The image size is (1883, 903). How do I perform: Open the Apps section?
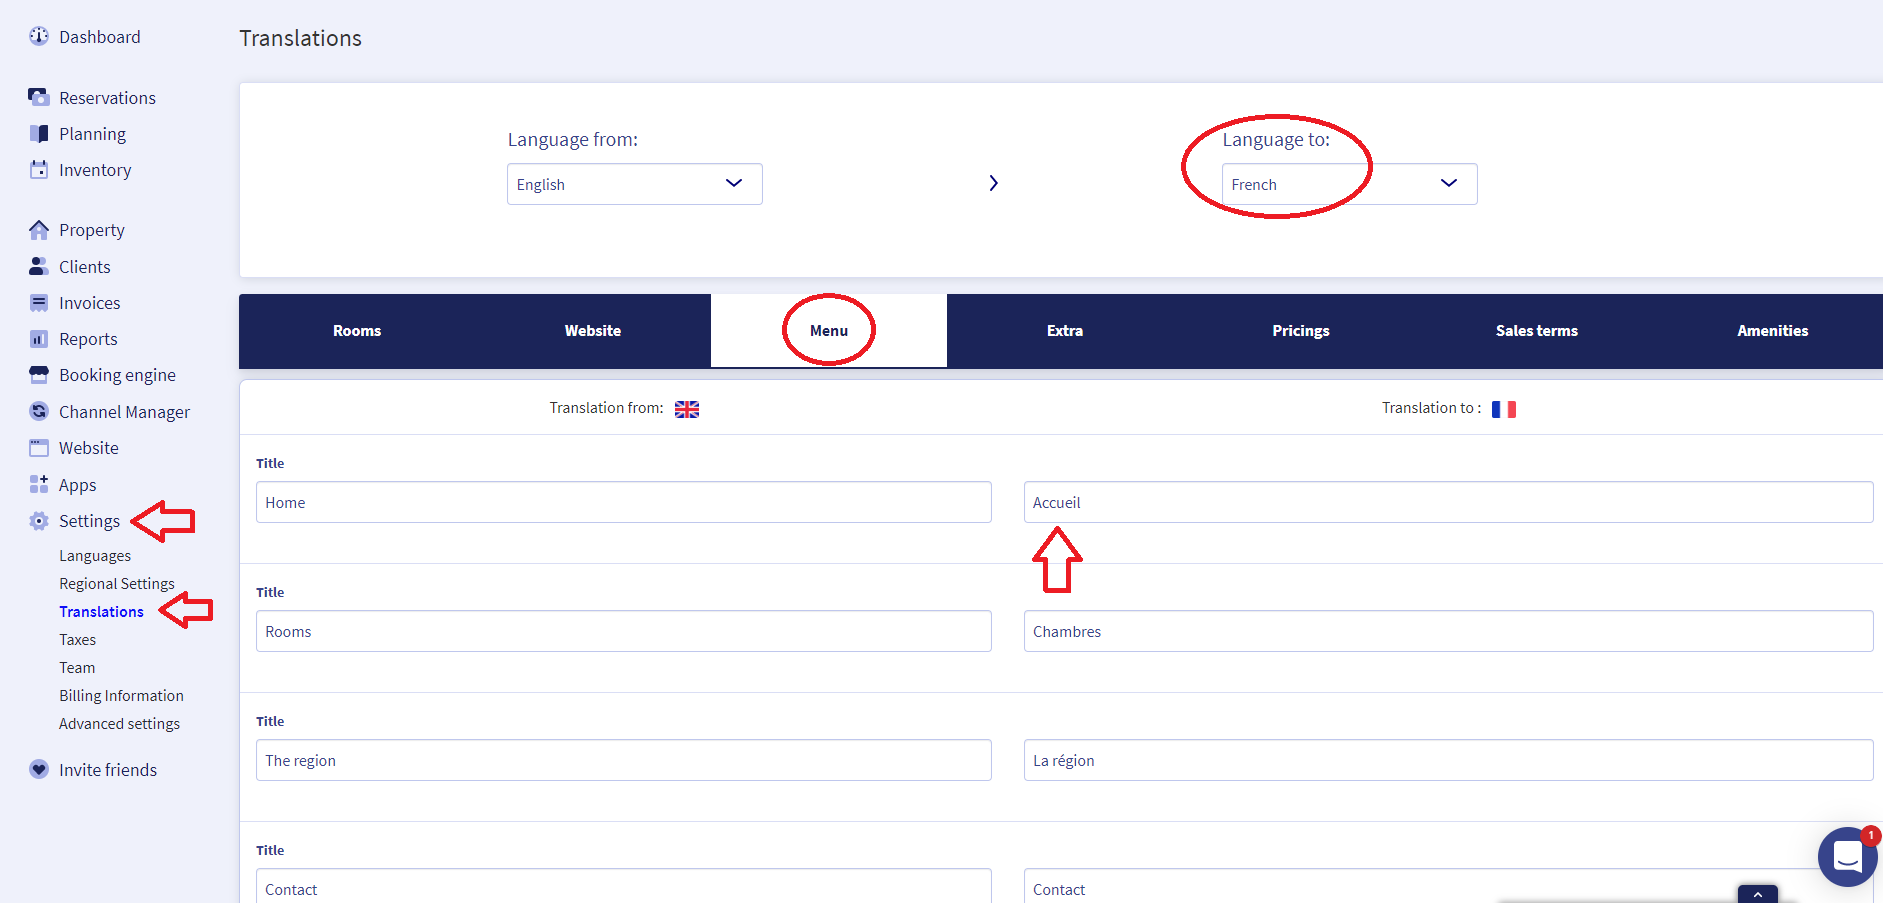[78, 485]
